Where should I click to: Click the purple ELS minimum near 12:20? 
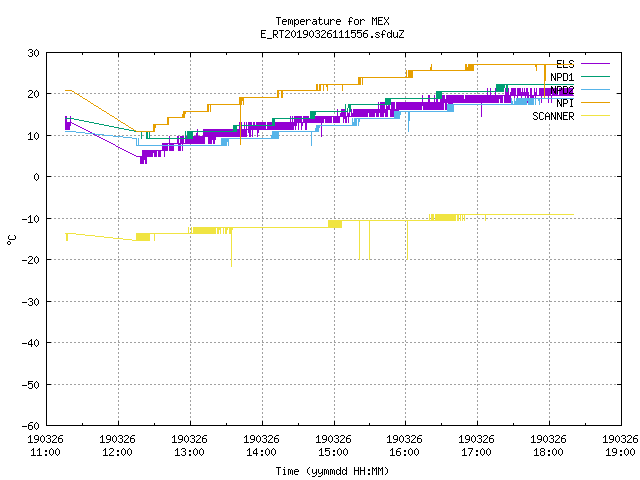(143, 160)
